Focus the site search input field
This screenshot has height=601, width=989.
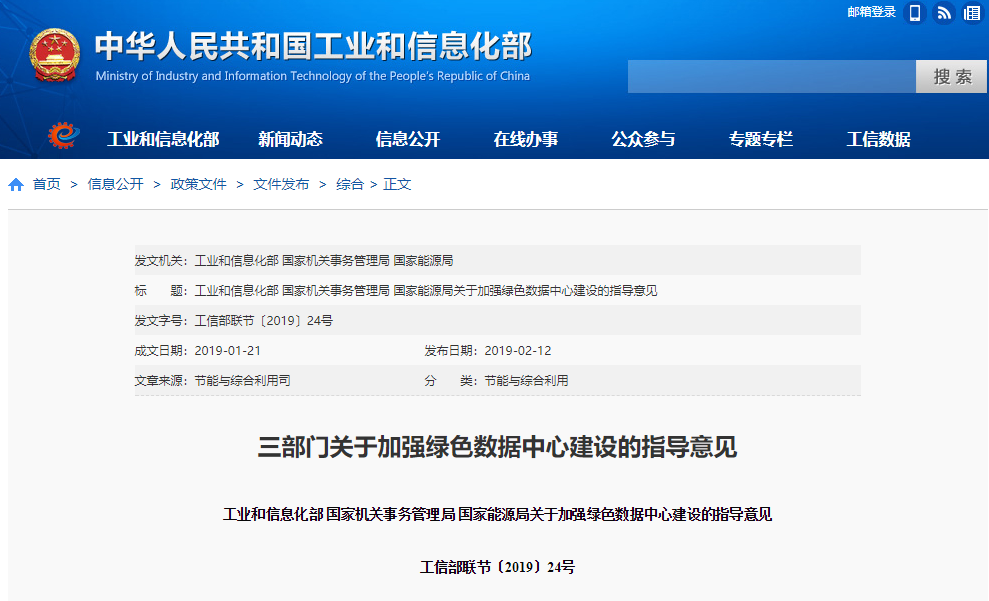coord(771,76)
